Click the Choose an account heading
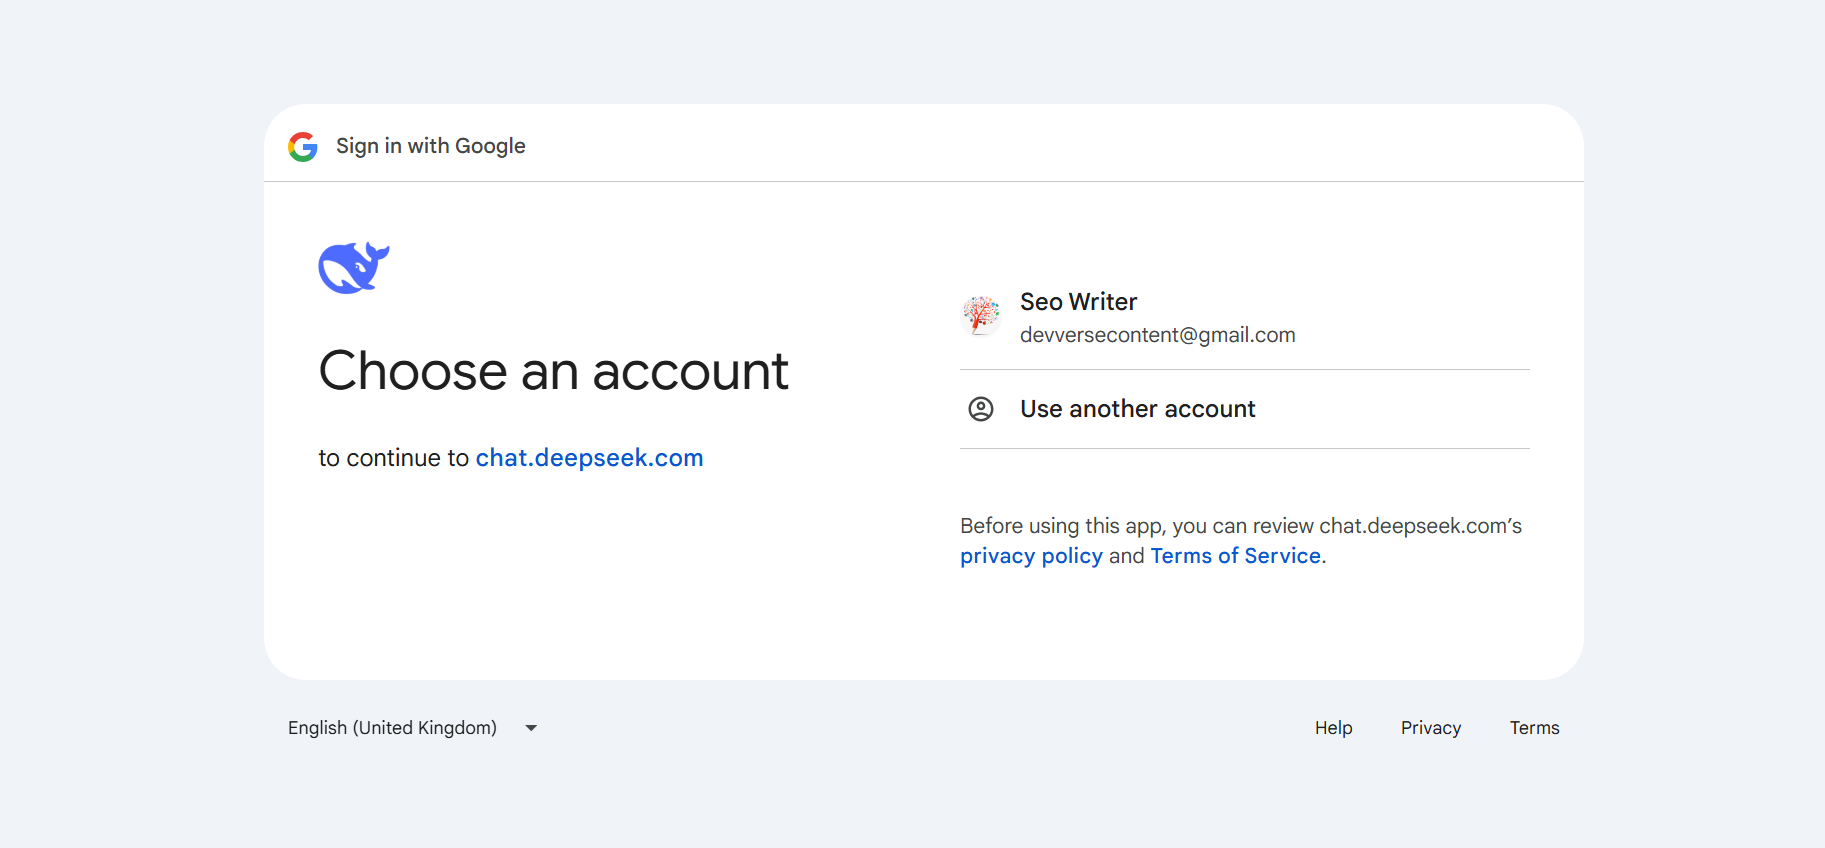Screen dimensions: 1825x848 pos(553,371)
